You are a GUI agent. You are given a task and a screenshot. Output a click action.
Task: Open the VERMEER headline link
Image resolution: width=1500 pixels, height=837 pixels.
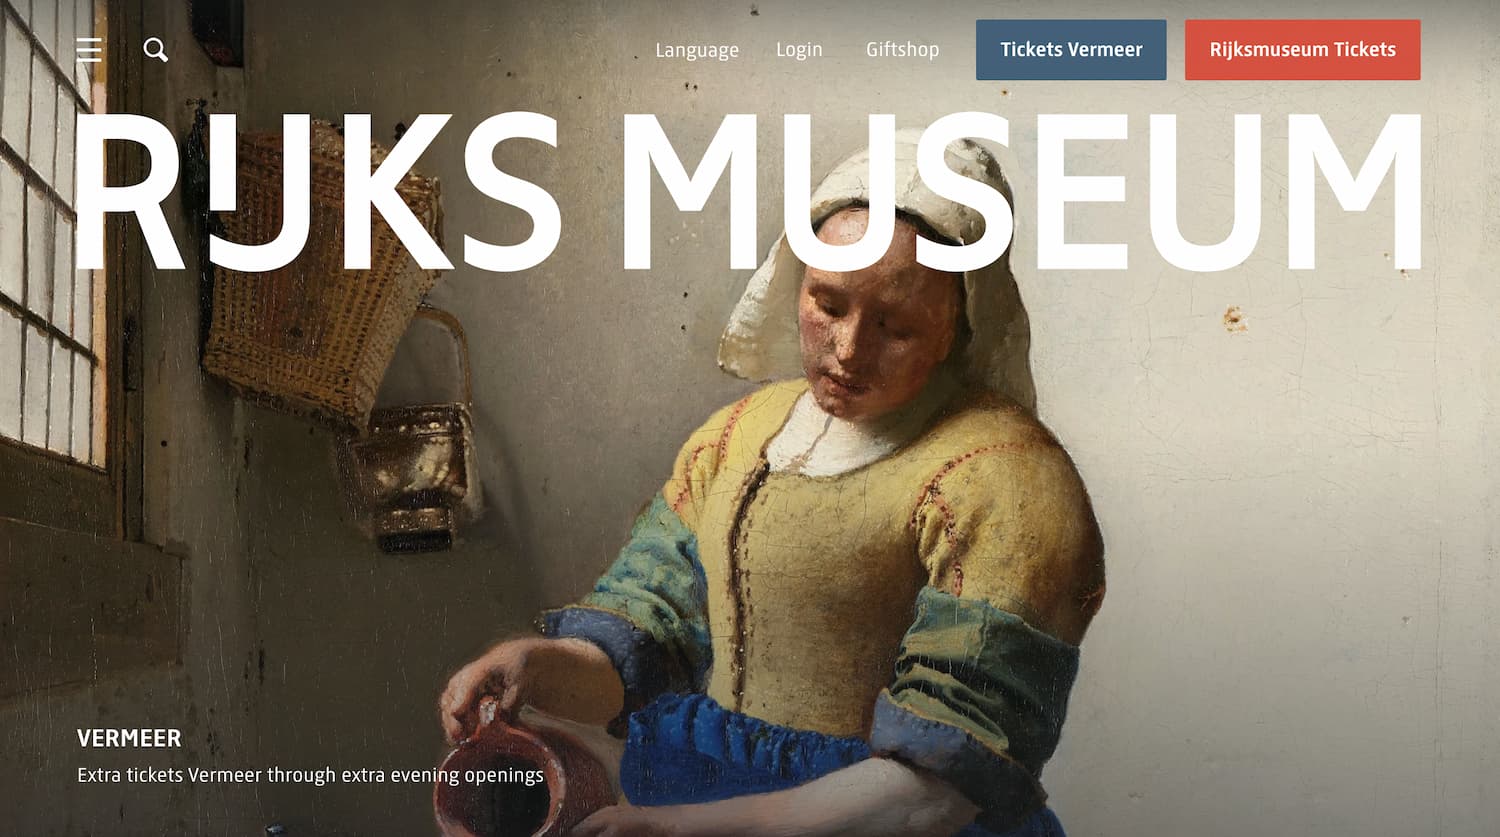tap(129, 738)
